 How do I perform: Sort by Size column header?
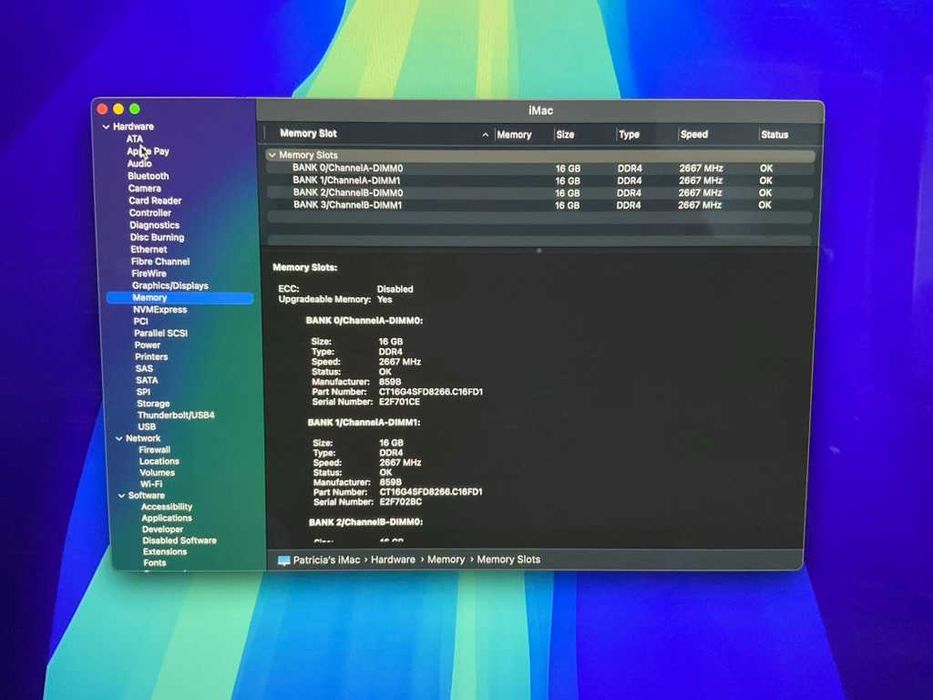click(x=565, y=135)
